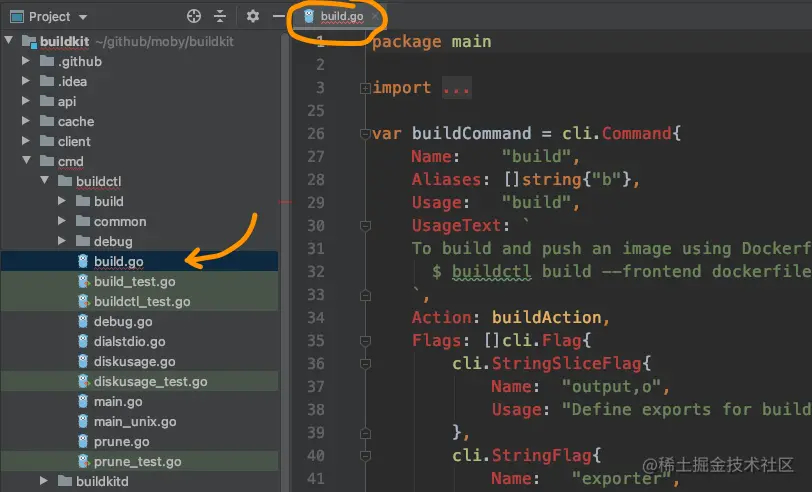
Task: Click the buildAction identifier on line 34
Action: tap(546, 317)
